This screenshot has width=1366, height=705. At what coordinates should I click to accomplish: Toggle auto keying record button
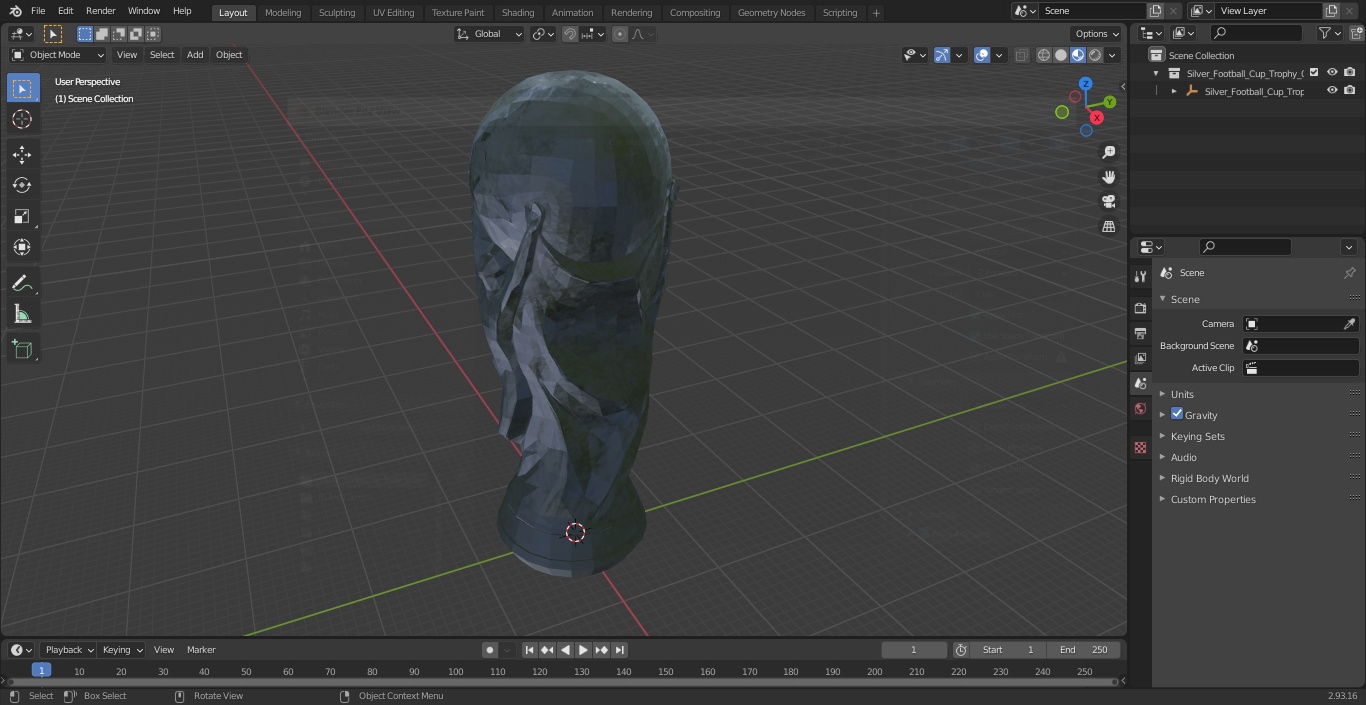coord(490,650)
